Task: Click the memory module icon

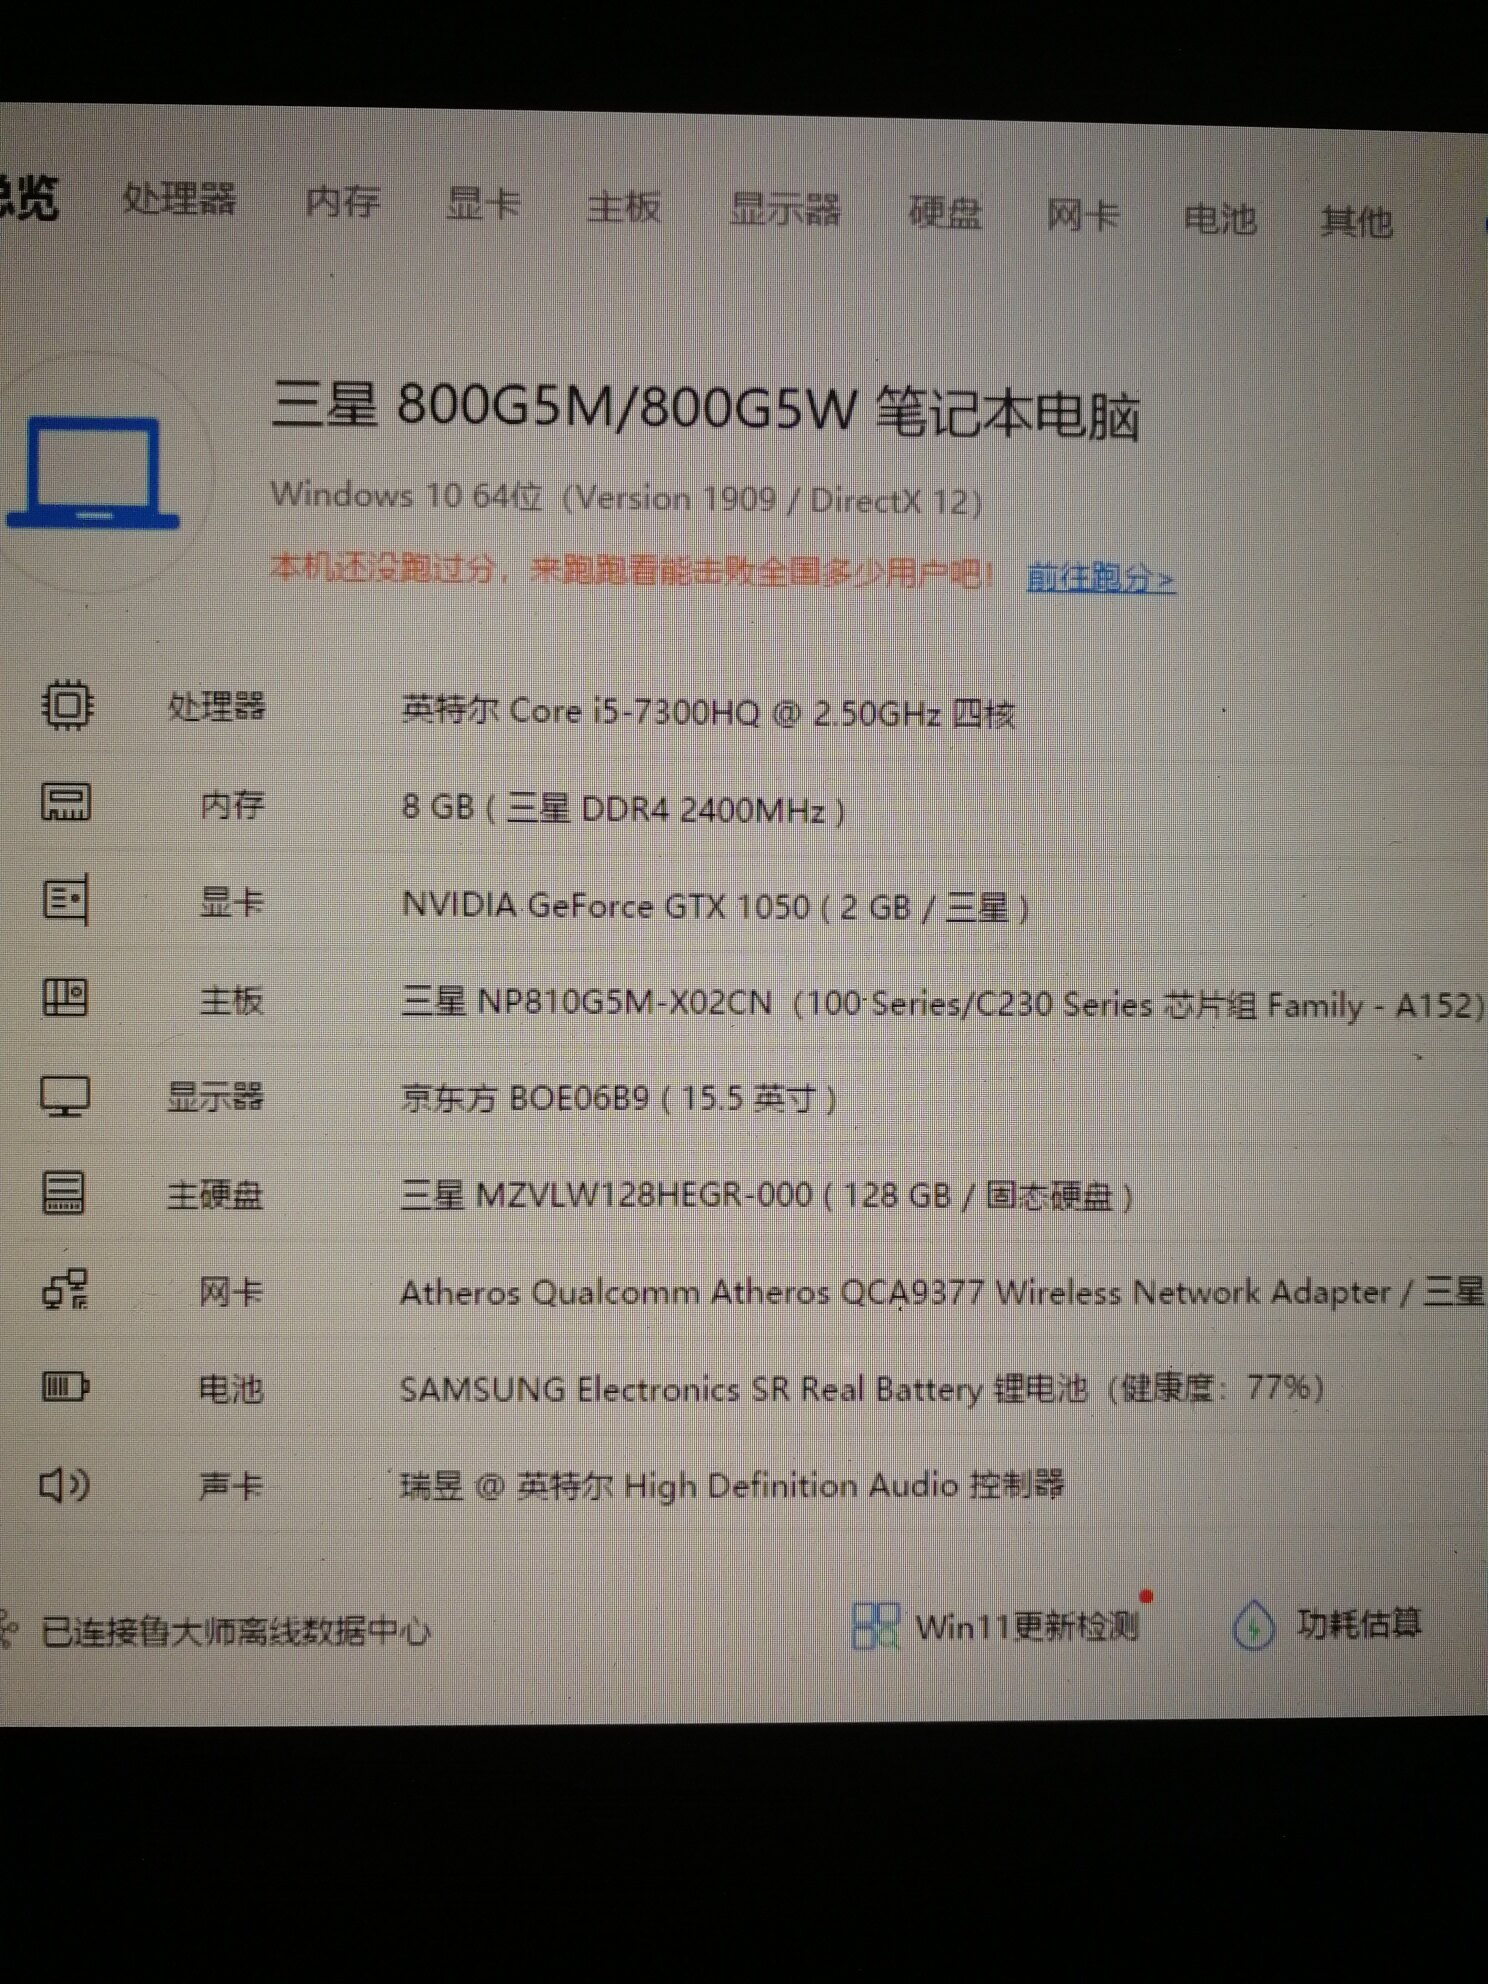Action: click(66, 802)
